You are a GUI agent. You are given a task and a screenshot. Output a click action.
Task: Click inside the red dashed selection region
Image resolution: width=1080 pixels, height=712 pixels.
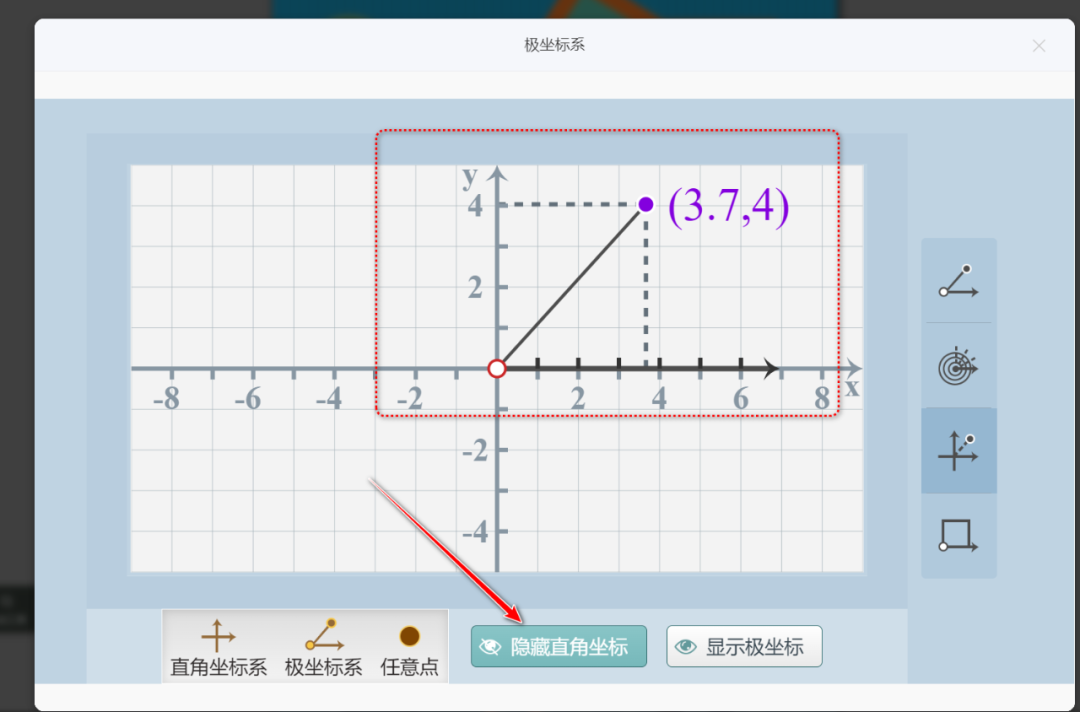pos(606,270)
